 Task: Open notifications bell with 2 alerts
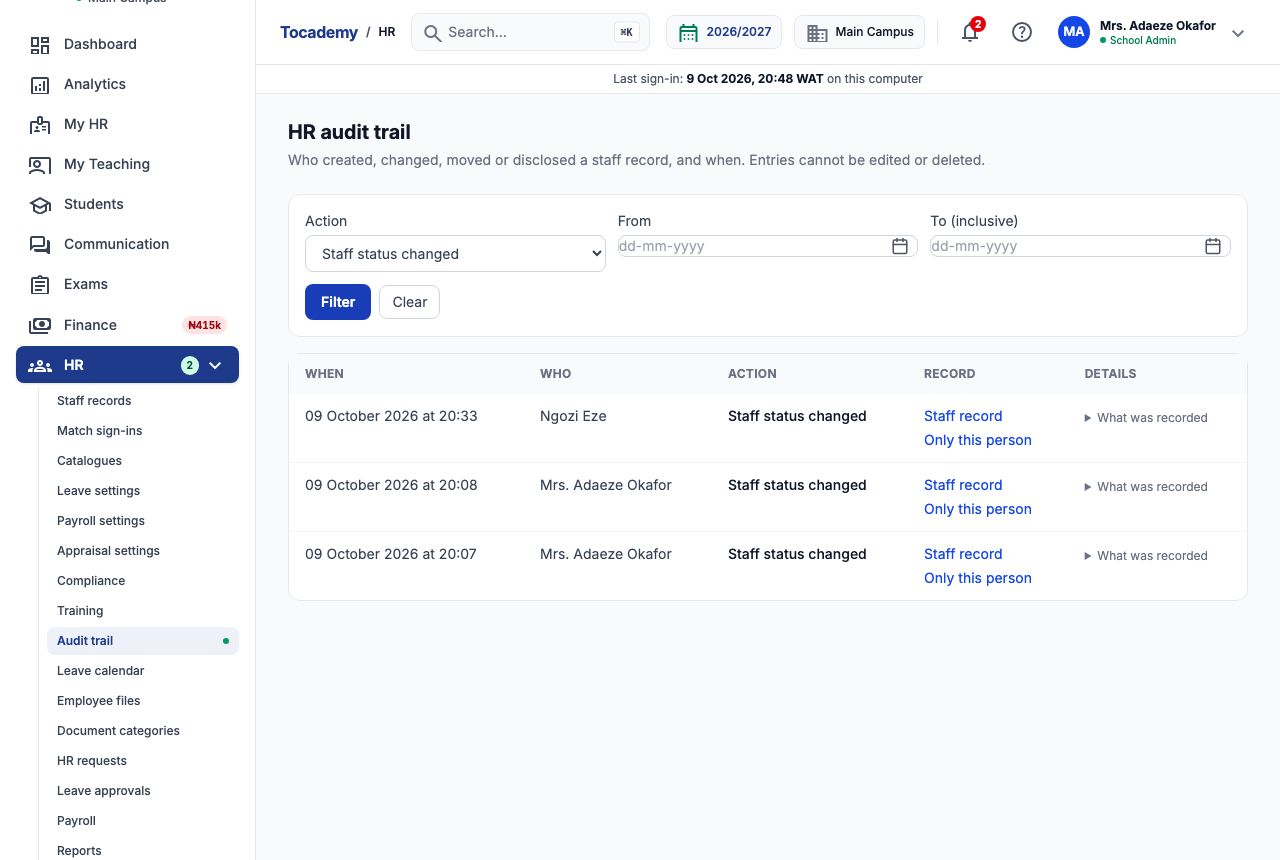970,32
